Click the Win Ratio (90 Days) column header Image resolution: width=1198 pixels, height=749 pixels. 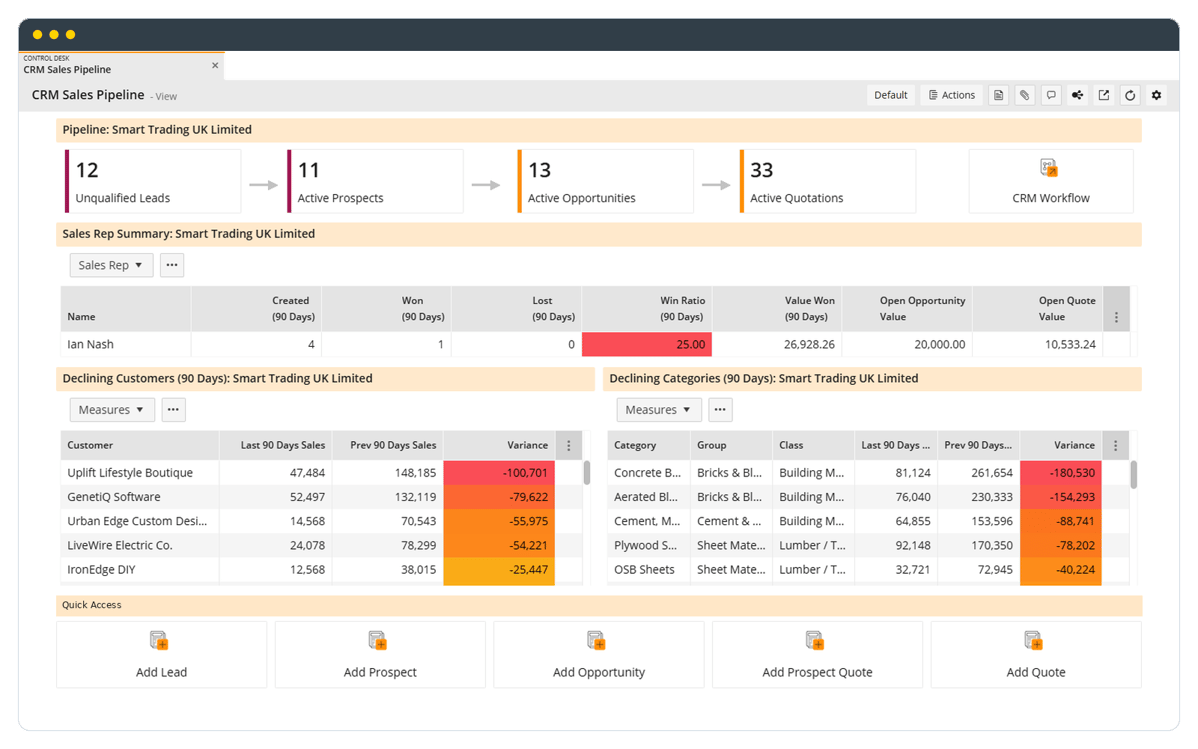pos(646,309)
